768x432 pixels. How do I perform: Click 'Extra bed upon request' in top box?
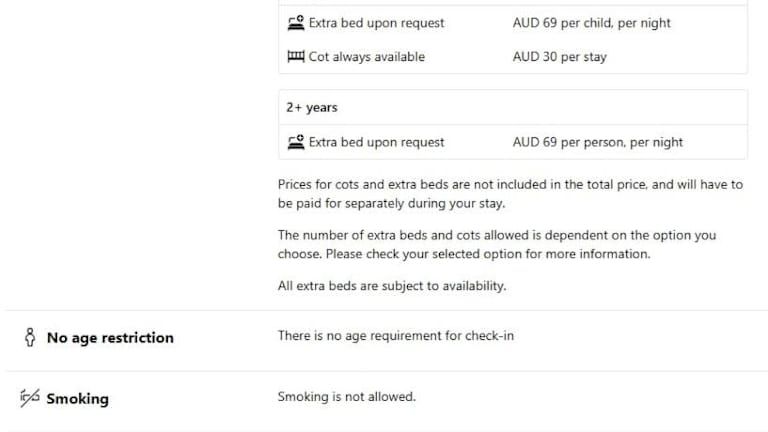point(376,23)
